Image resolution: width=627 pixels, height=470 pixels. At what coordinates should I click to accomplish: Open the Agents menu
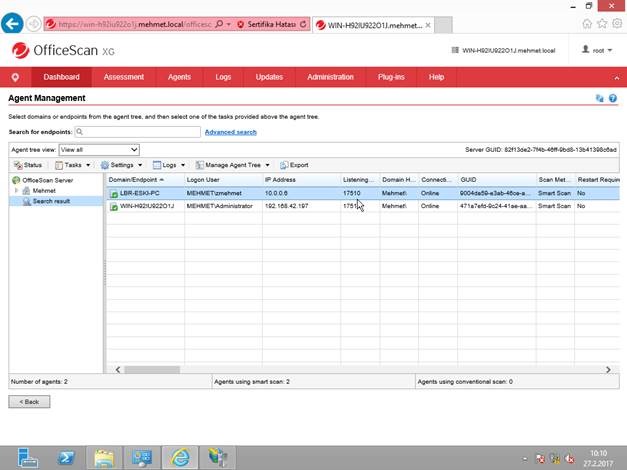[179, 77]
